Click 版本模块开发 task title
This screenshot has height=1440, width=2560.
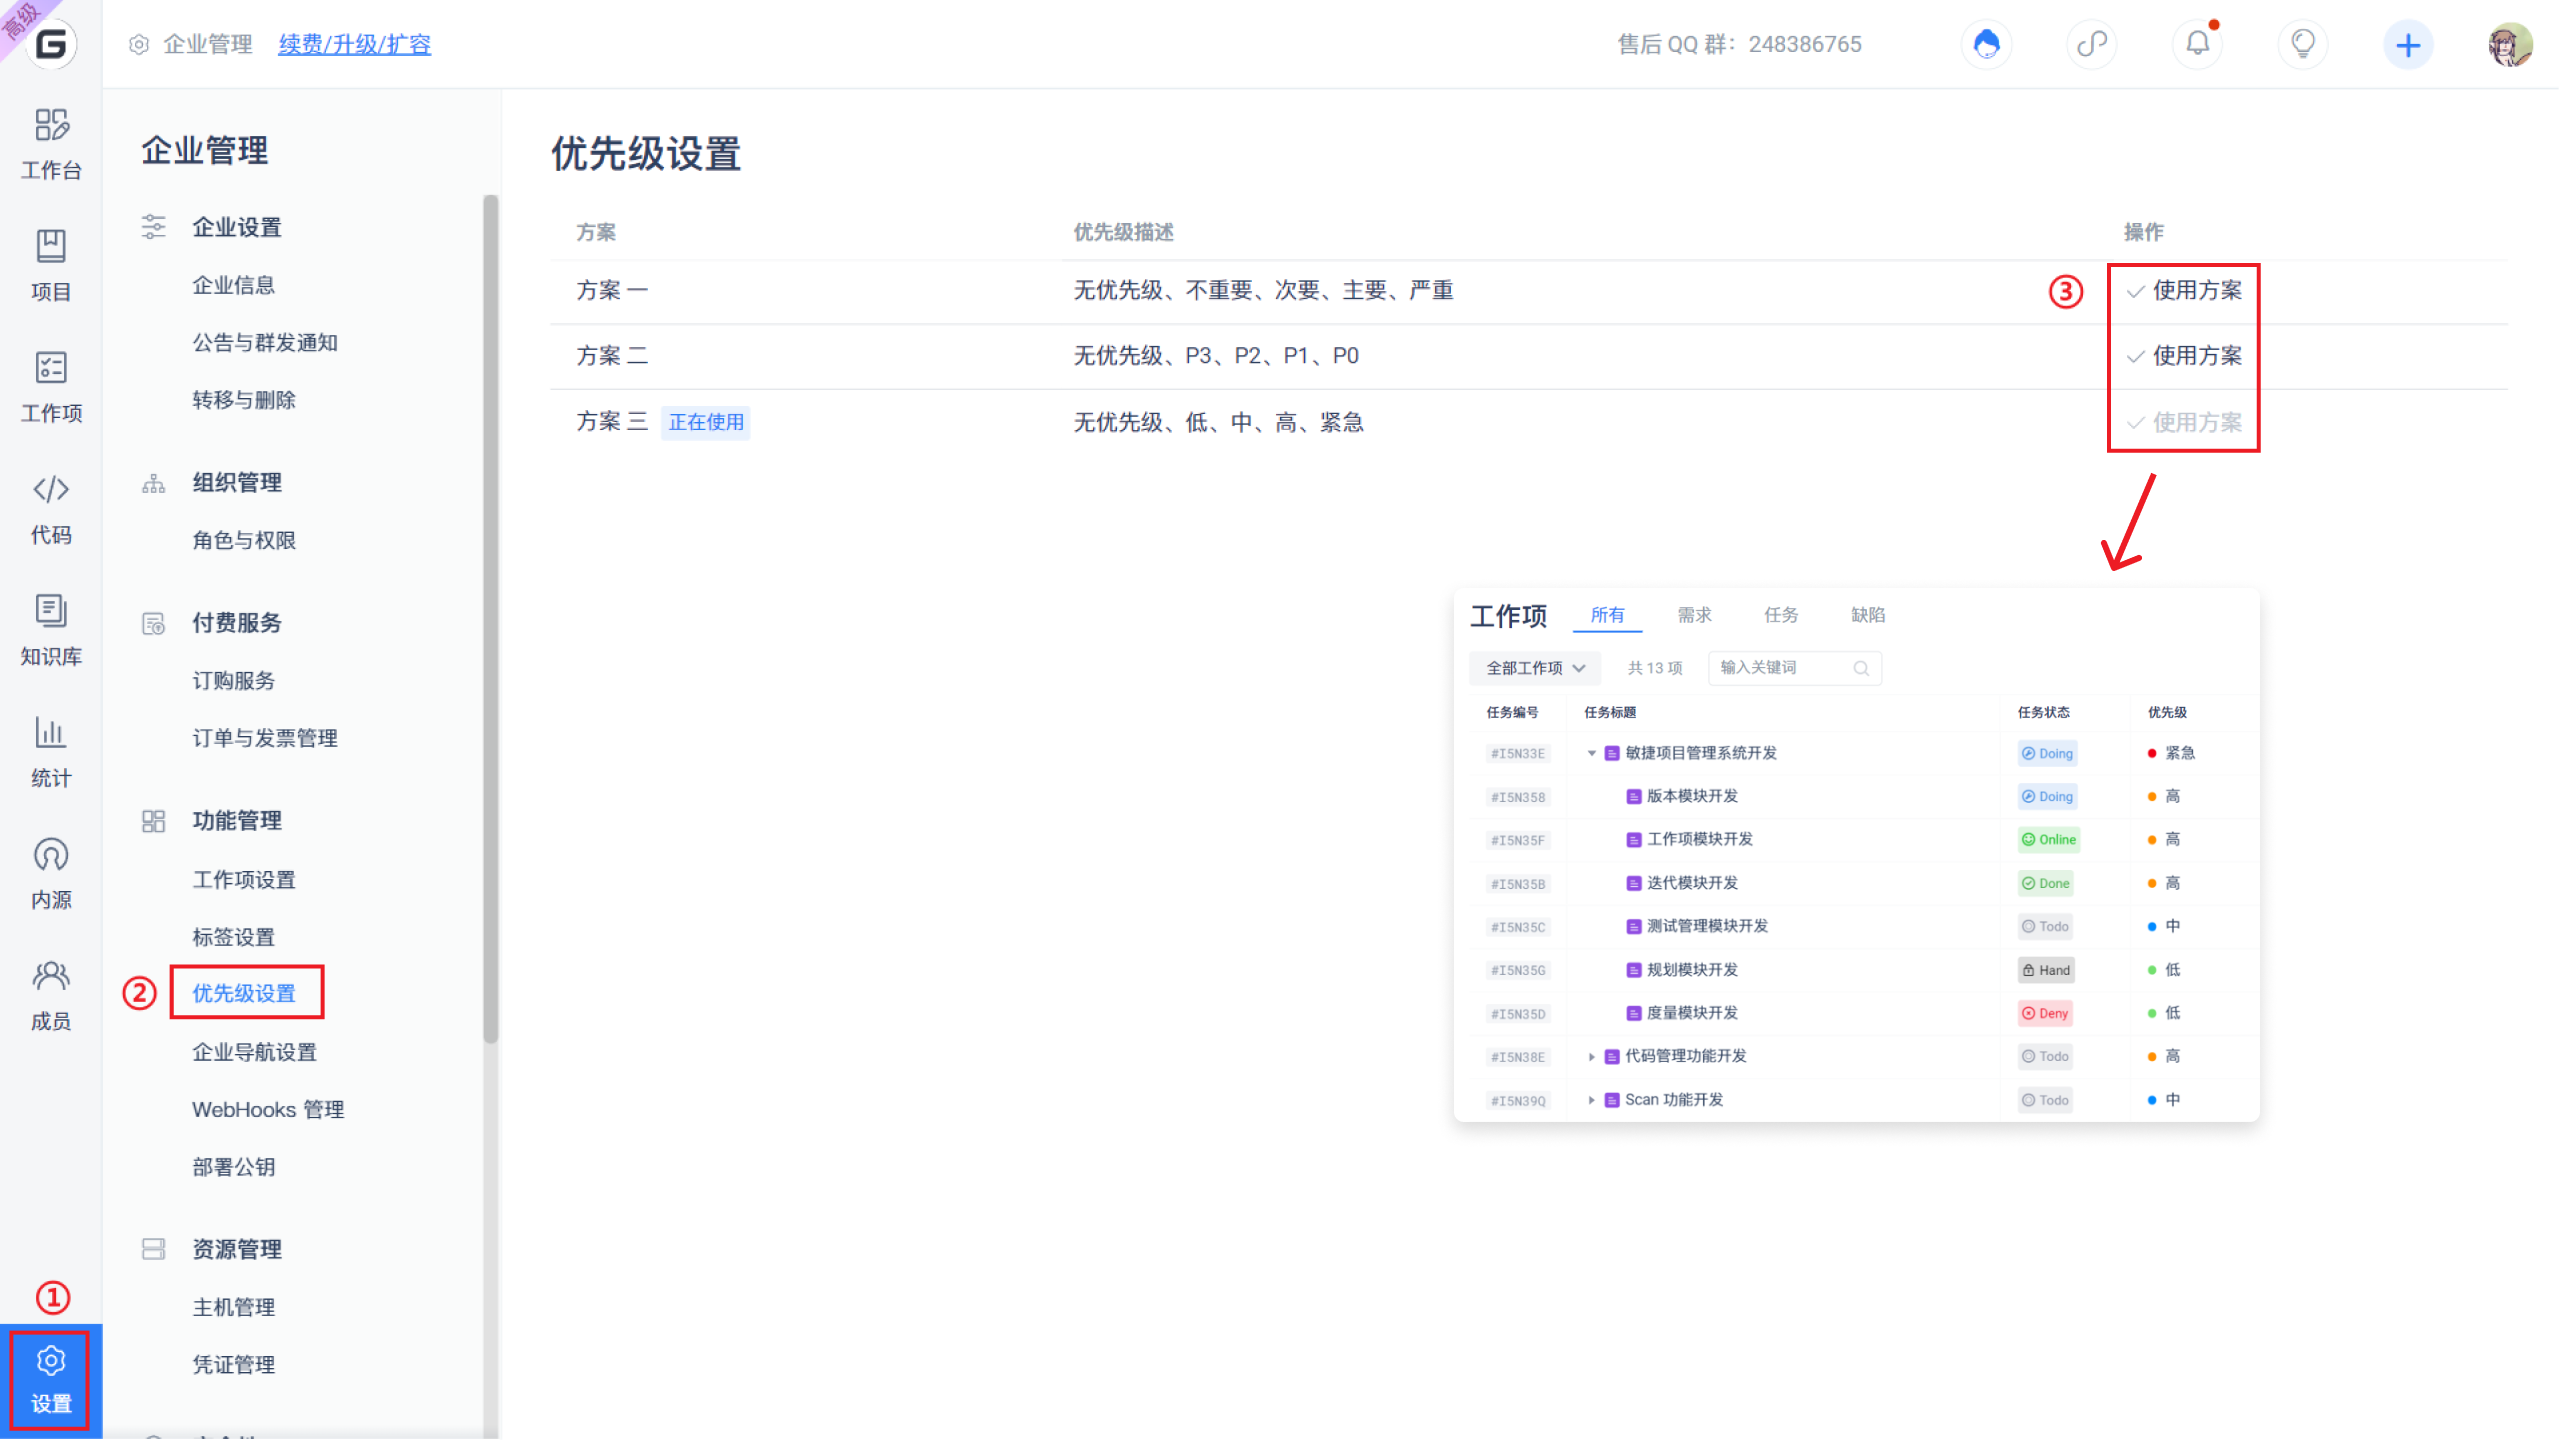click(x=1692, y=796)
